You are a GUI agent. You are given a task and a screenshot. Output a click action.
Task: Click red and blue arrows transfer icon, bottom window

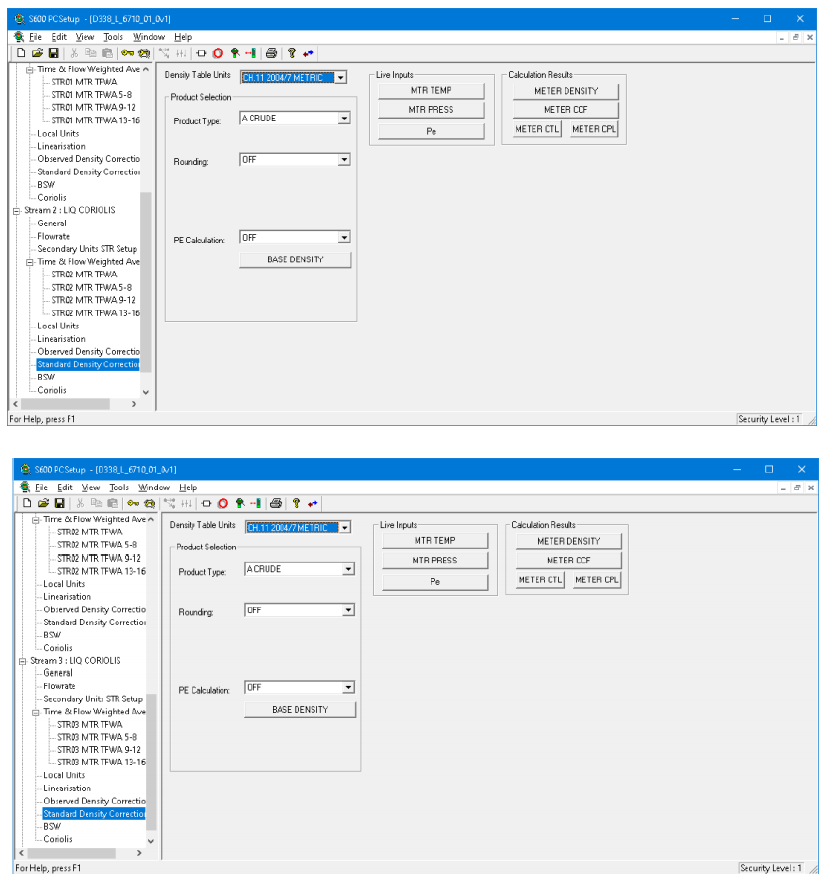pyautogui.click(x=313, y=503)
